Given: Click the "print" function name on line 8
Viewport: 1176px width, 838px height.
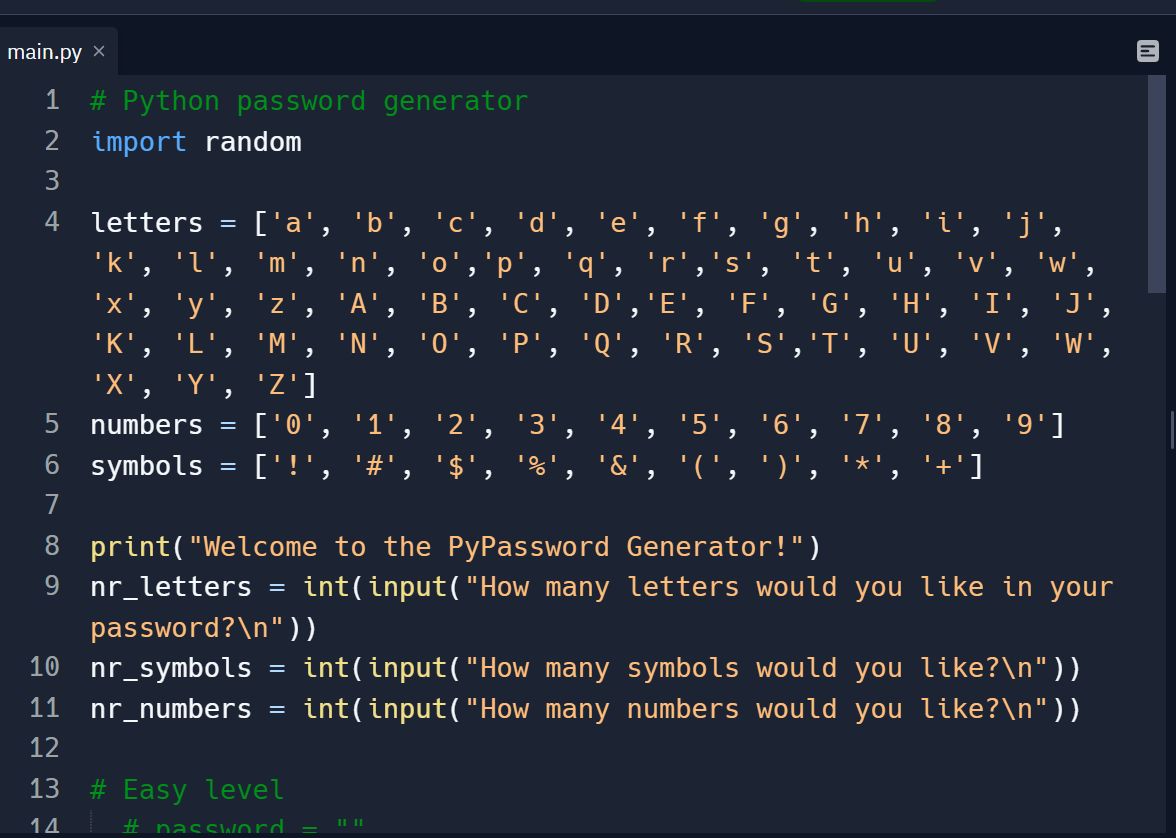Looking at the screenshot, I should pos(131,547).
